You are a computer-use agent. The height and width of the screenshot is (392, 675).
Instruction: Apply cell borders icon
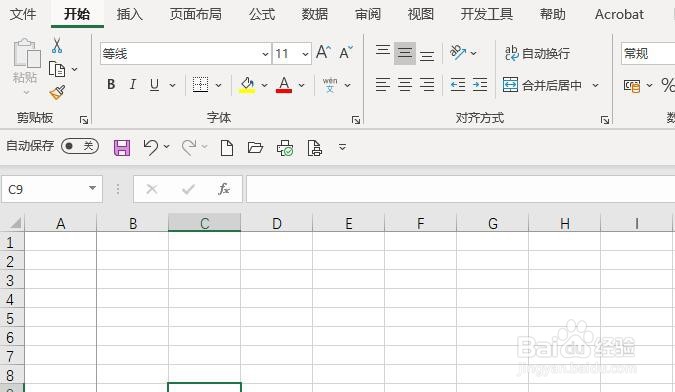click(200, 85)
